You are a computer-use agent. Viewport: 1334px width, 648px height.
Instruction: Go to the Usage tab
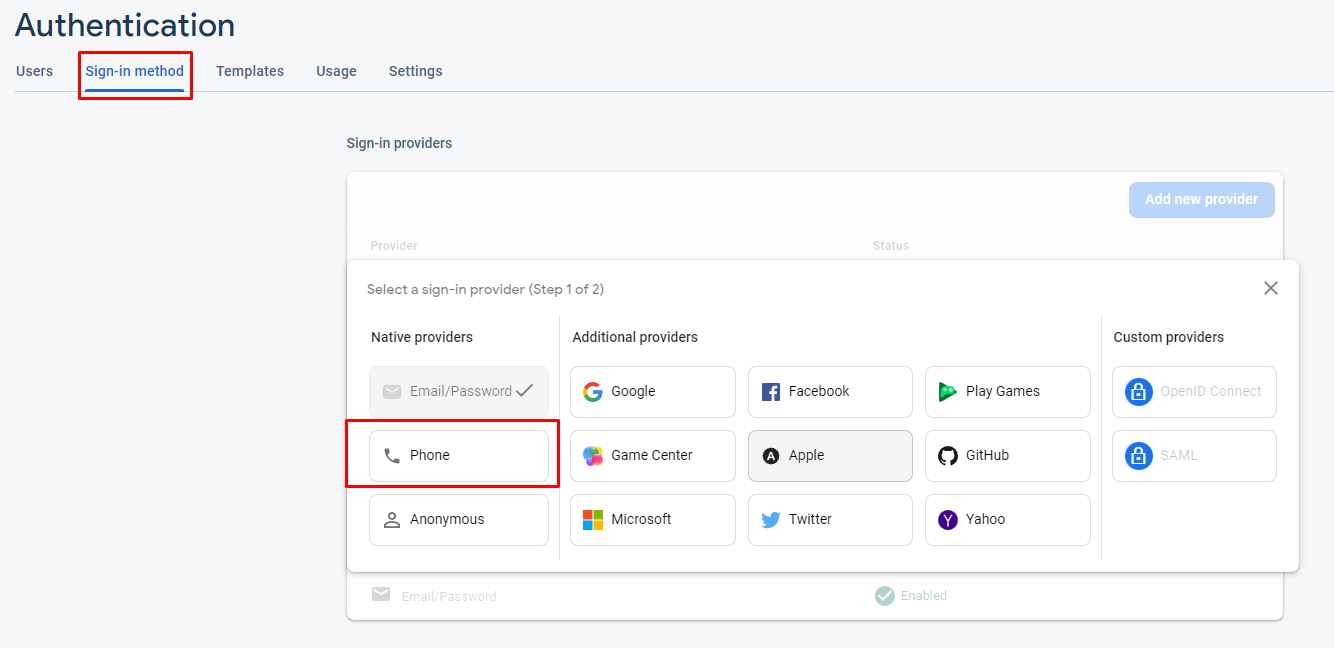click(x=336, y=71)
